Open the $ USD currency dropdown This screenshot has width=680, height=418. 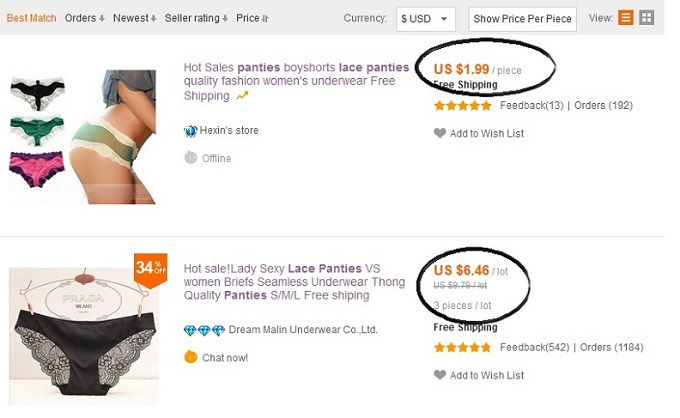click(425, 19)
